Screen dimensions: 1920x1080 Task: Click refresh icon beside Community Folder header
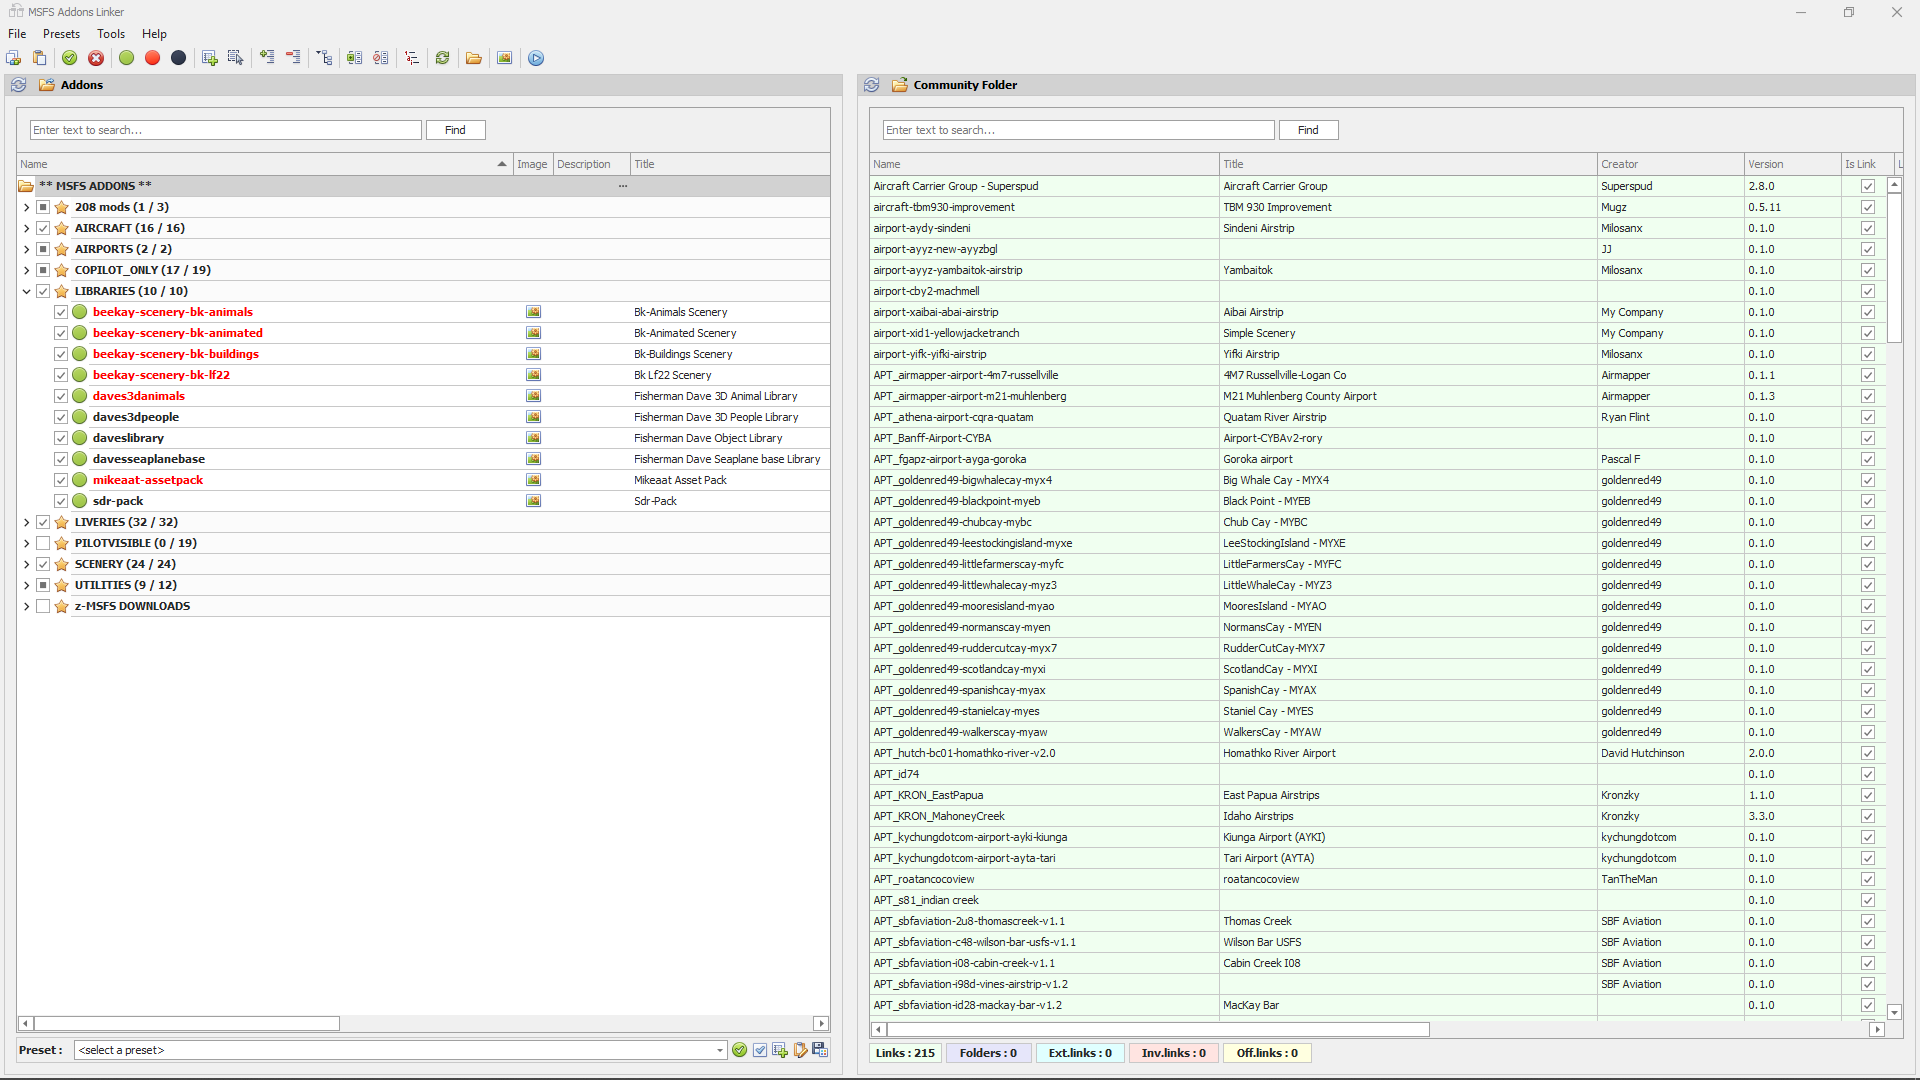tap(872, 85)
